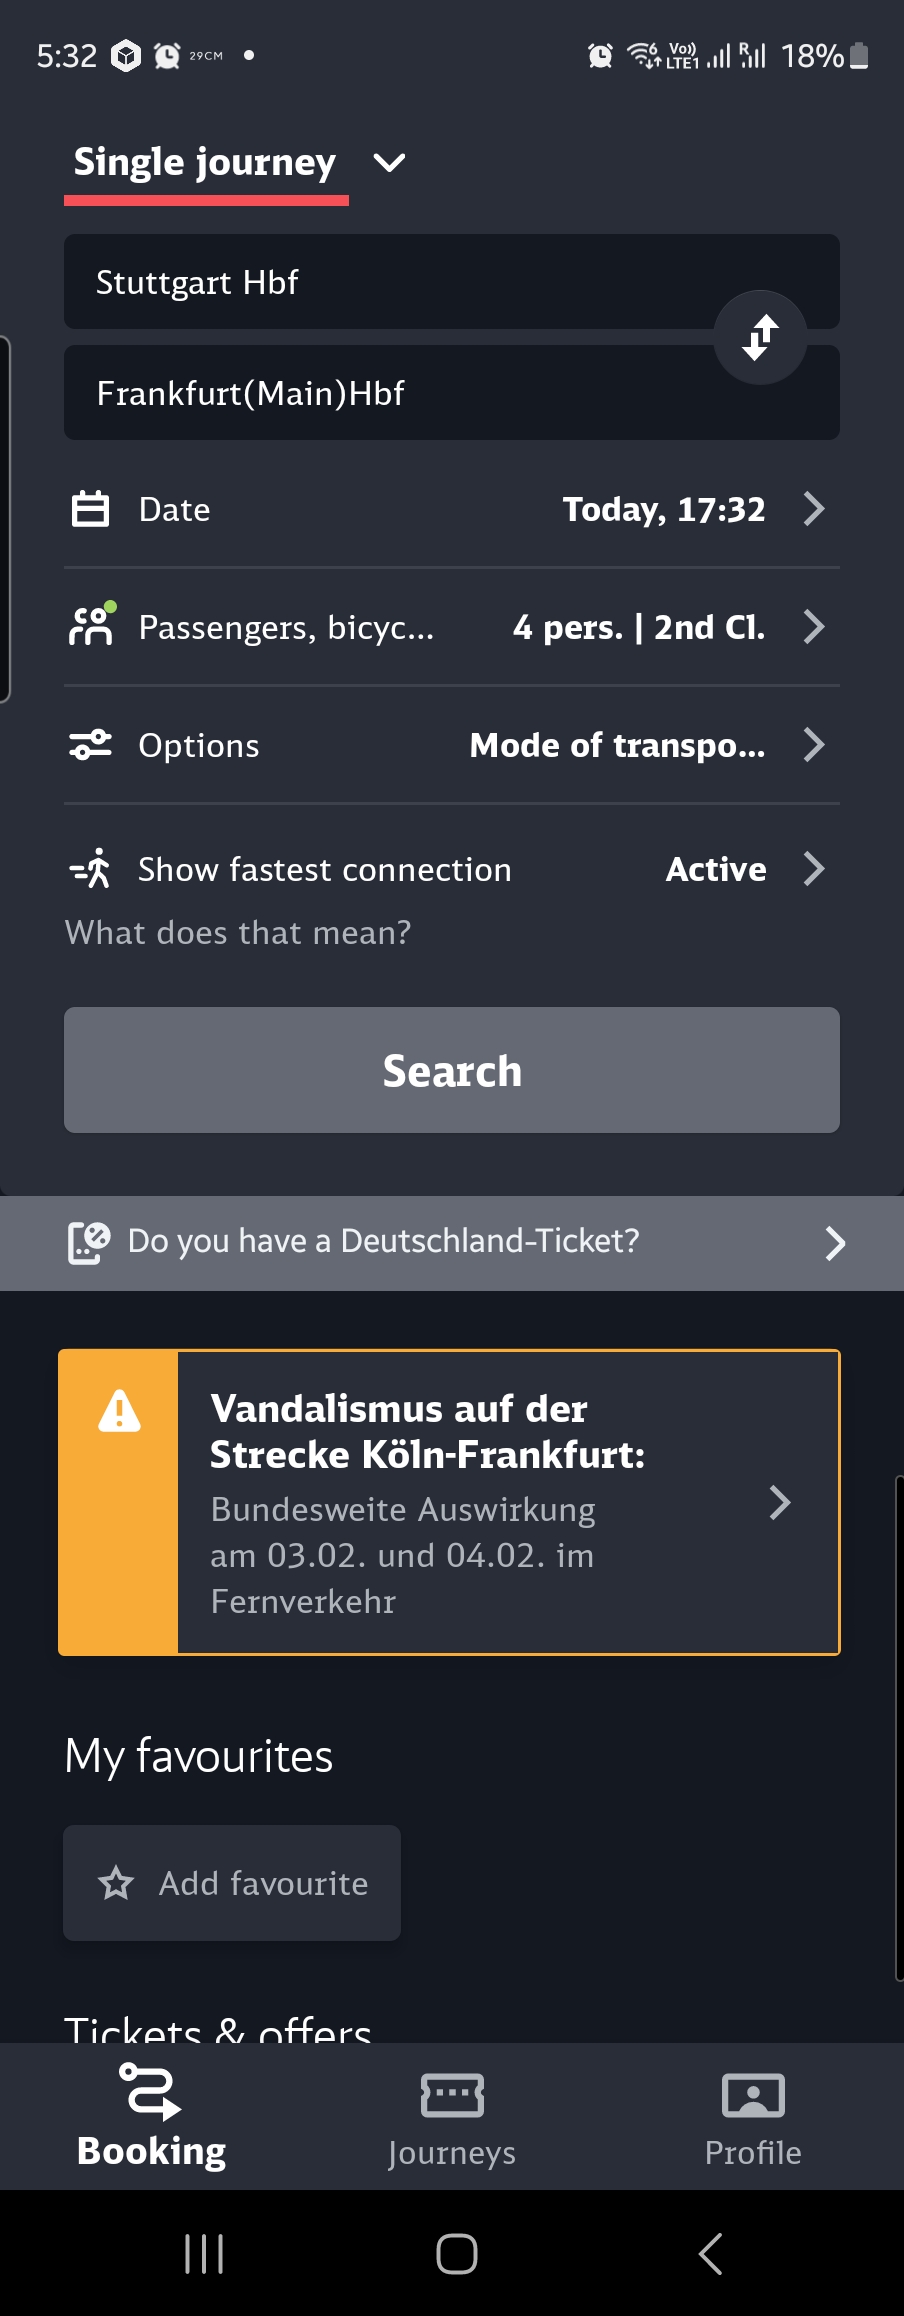This screenshot has height=2316, width=904.
Task: Swap departure and destination stations
Action: click(x=760, y=337)
